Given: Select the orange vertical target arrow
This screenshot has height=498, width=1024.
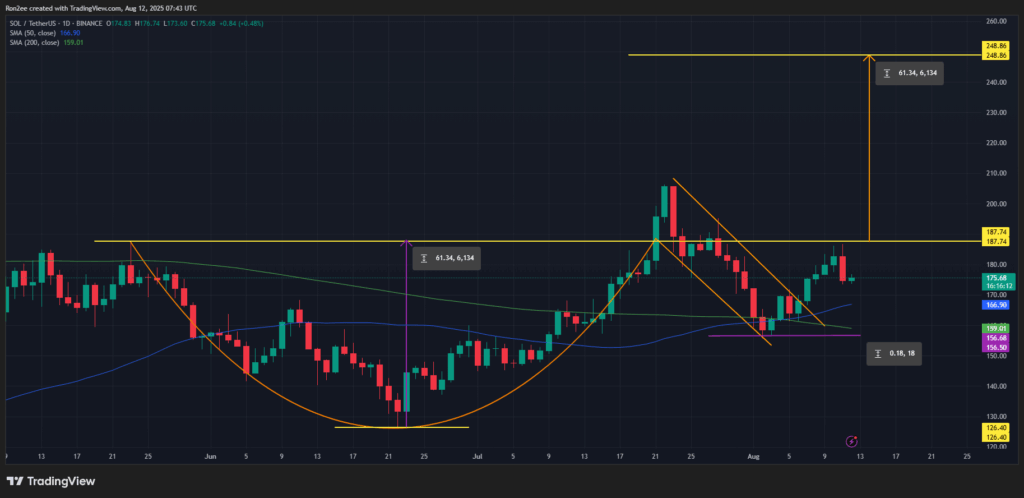Looking at the screenshot, I should click(x=869, y=148).
